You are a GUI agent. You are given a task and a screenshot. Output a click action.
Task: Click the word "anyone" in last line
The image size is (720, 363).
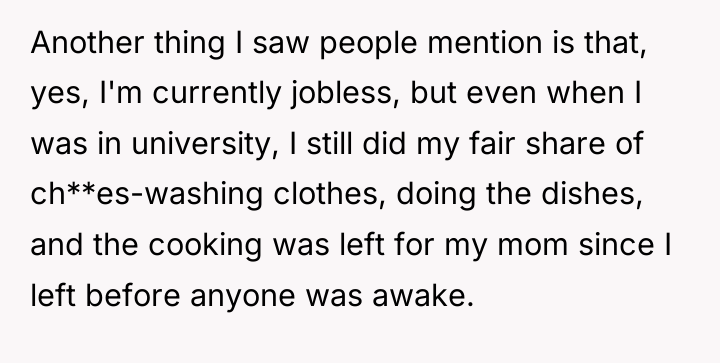pos(242,298)
